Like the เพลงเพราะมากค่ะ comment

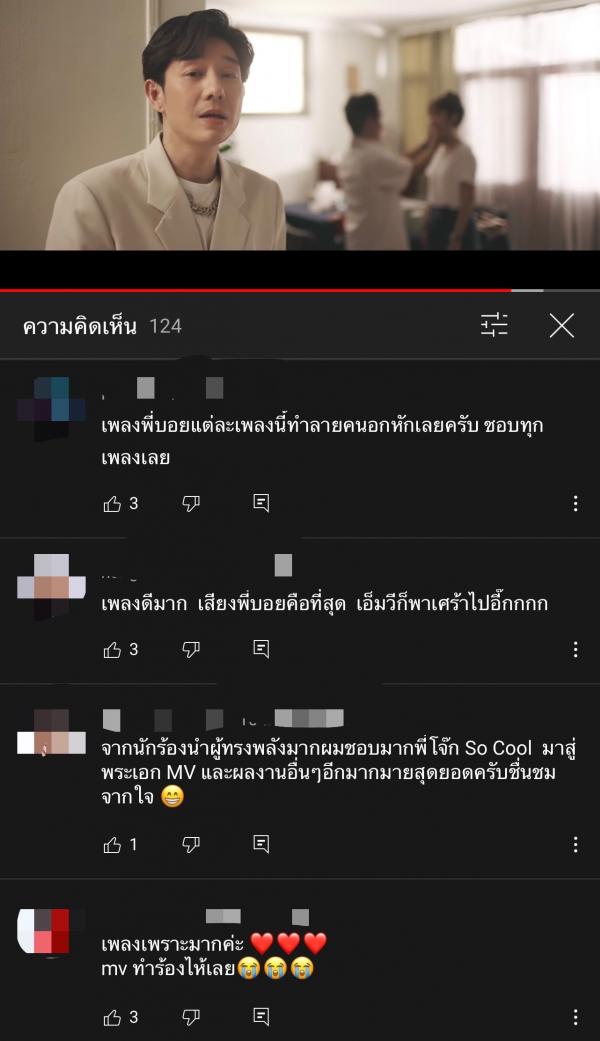112,1017
